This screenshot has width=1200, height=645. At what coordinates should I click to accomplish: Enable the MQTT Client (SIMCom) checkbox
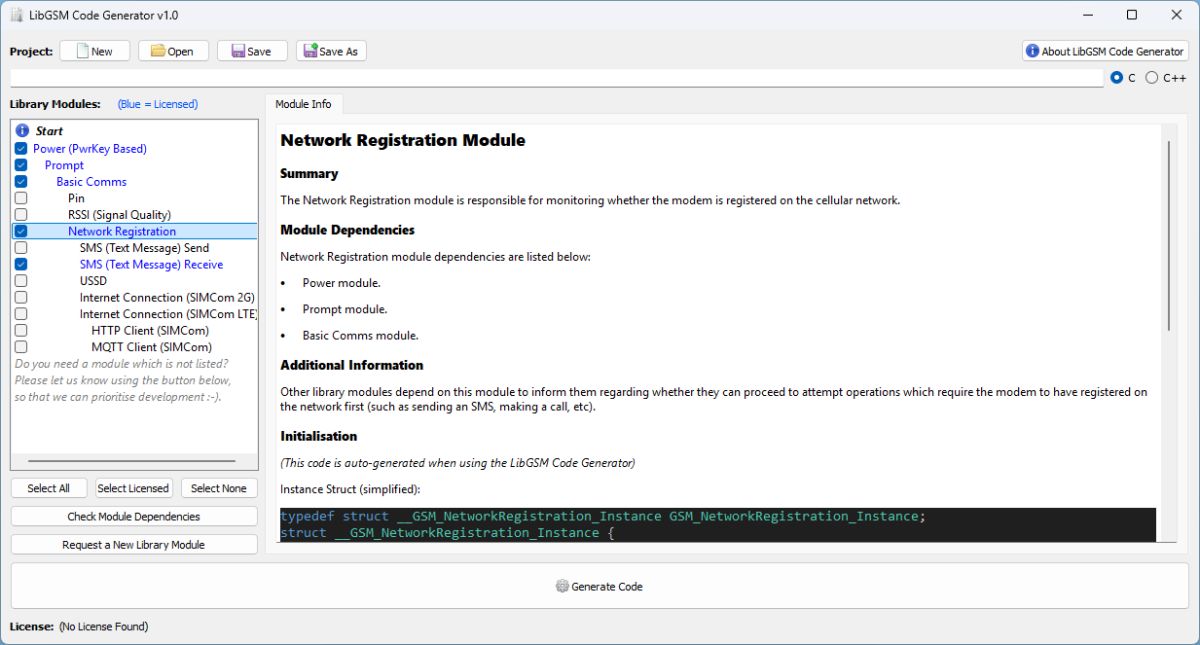(x=21, y=347)
